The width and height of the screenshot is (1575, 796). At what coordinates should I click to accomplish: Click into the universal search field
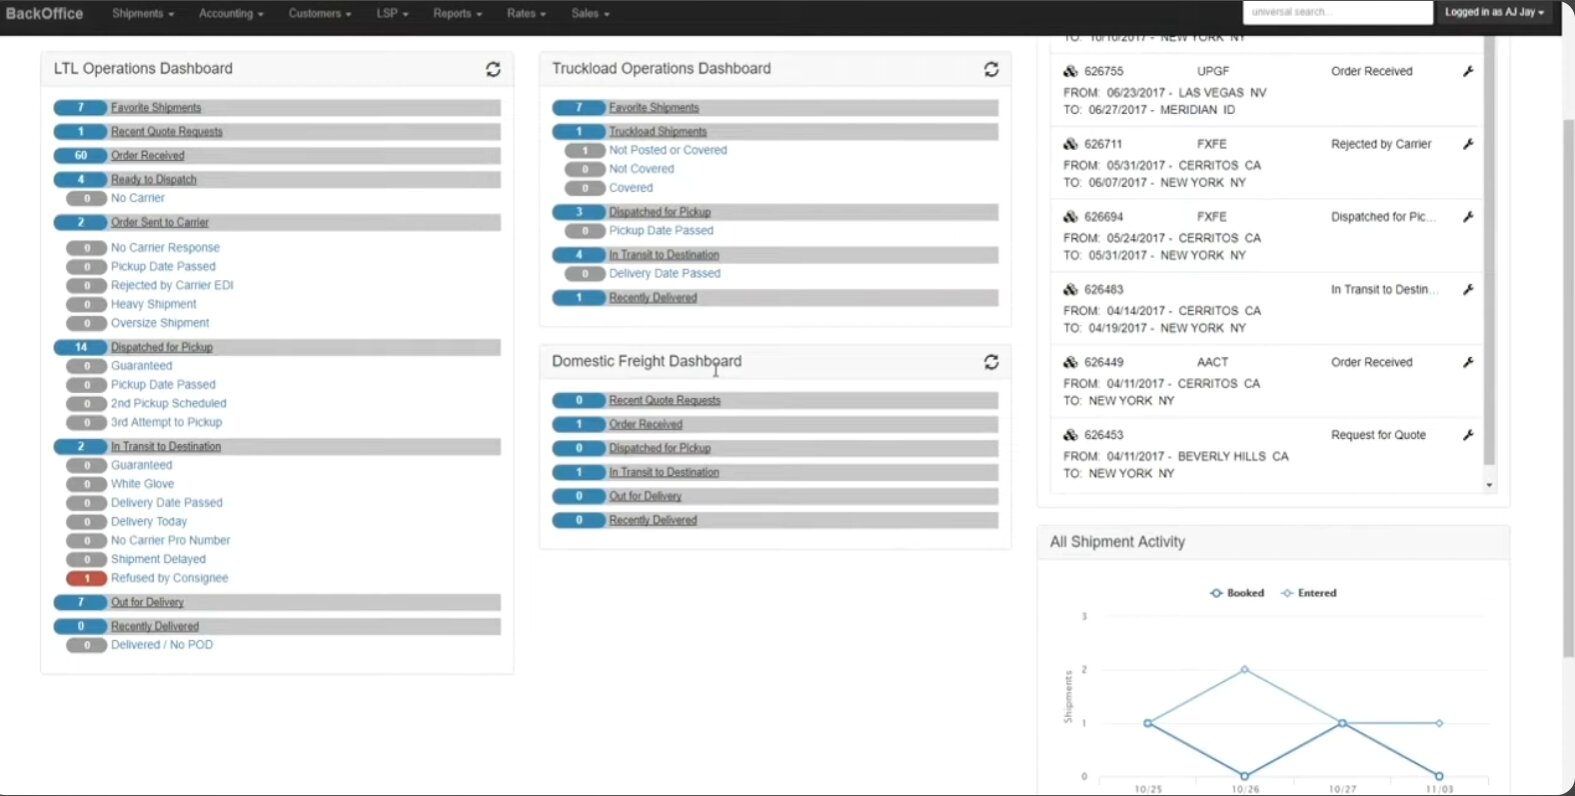(x=1337, y=12)
